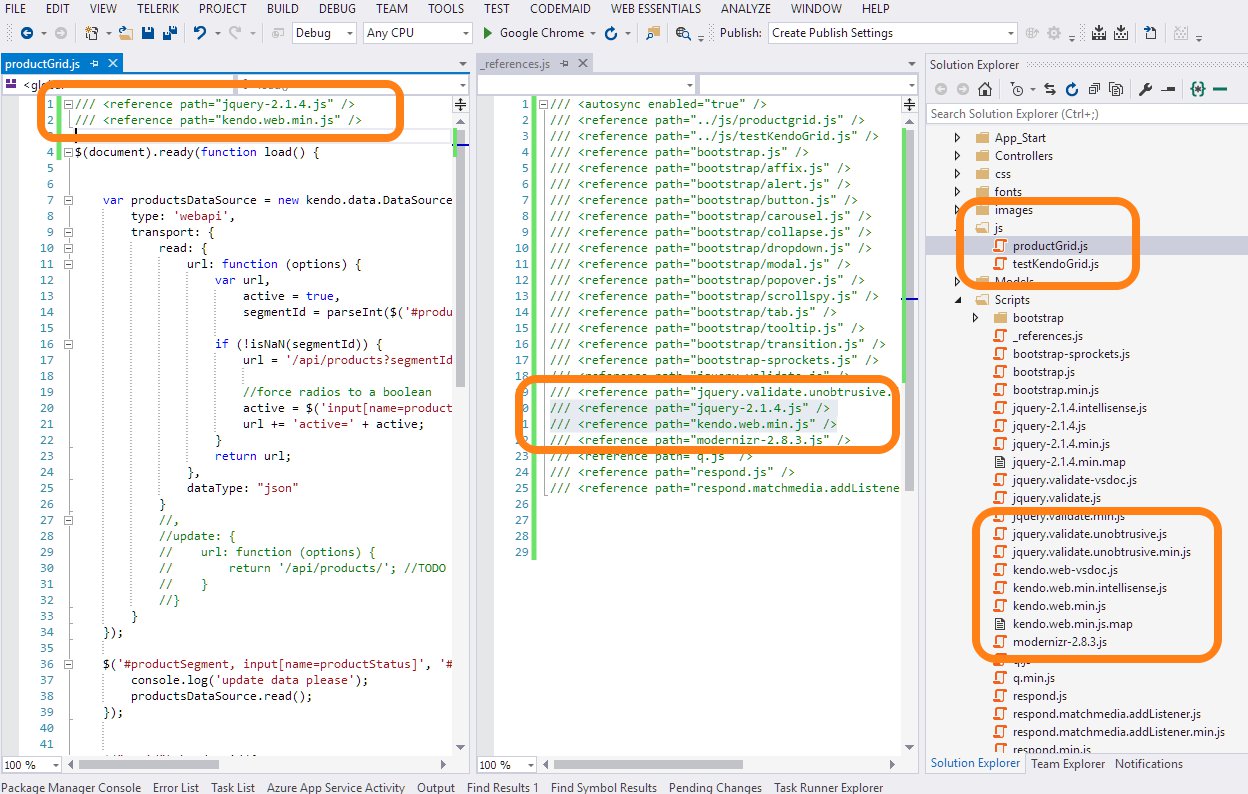Select testKendoGrid.js in Solution Explorer
The height and width of the screenshot is (794, 1248).
point(1055,264)
